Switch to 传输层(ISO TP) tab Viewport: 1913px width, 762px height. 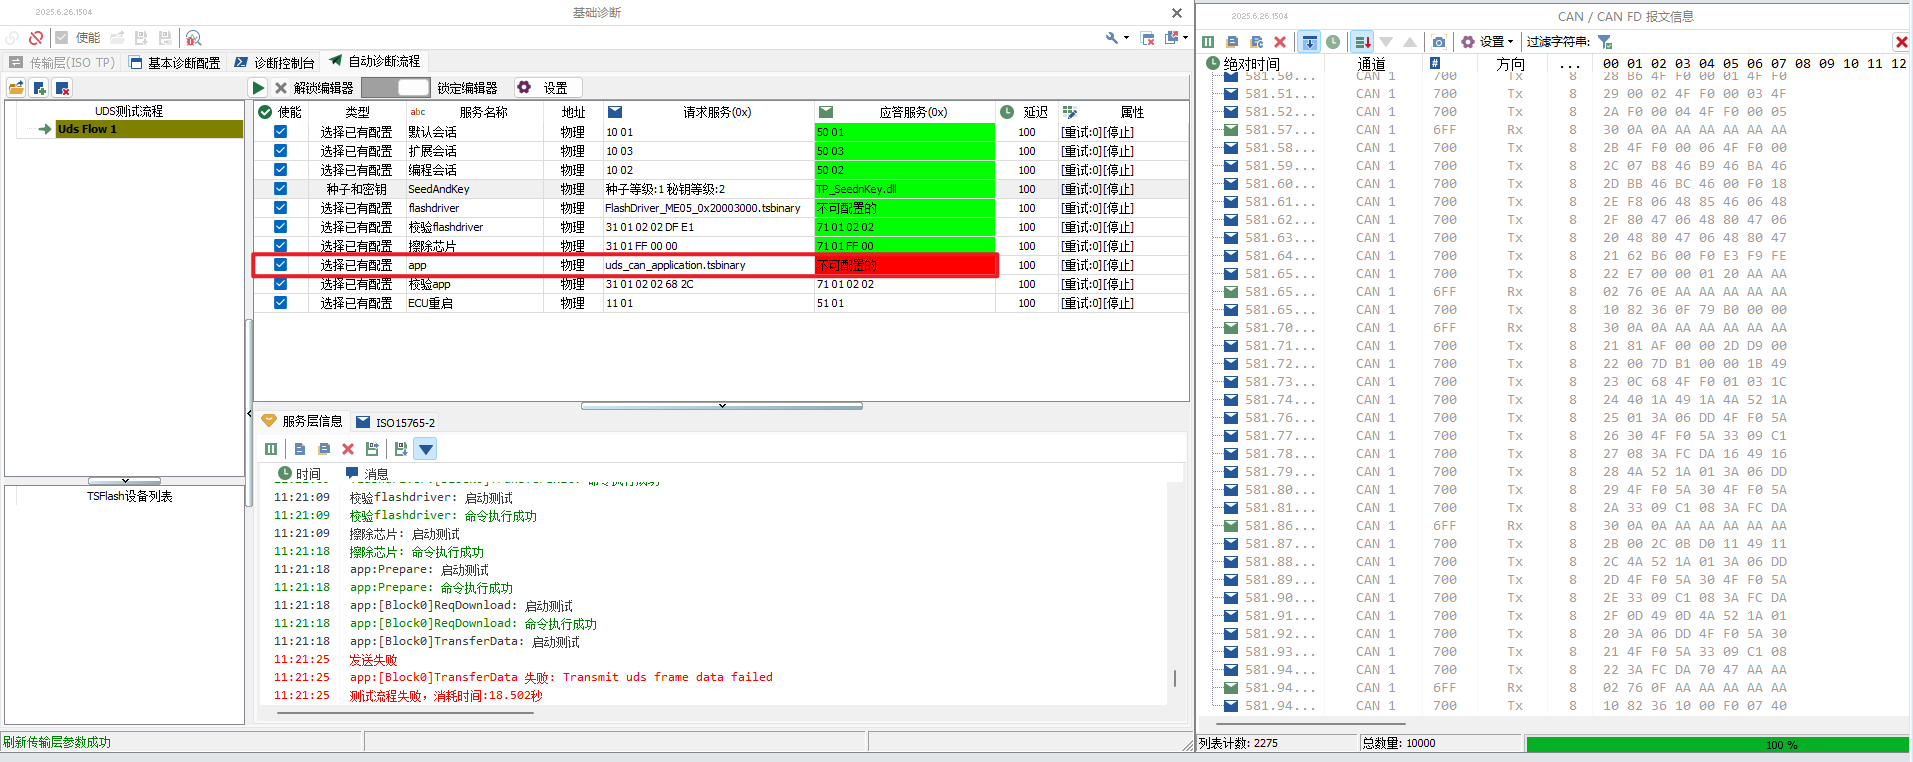(x=62, y=62)
